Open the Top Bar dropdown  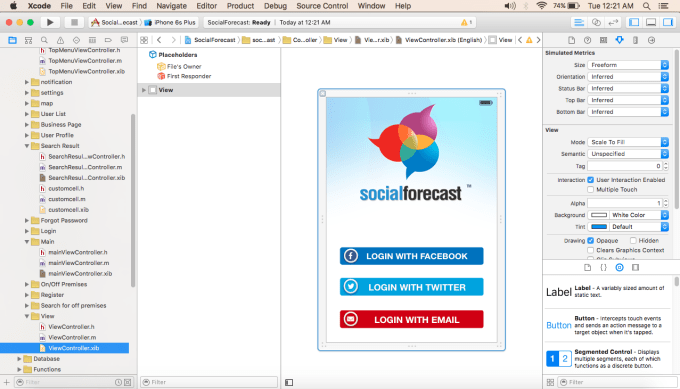628,100
